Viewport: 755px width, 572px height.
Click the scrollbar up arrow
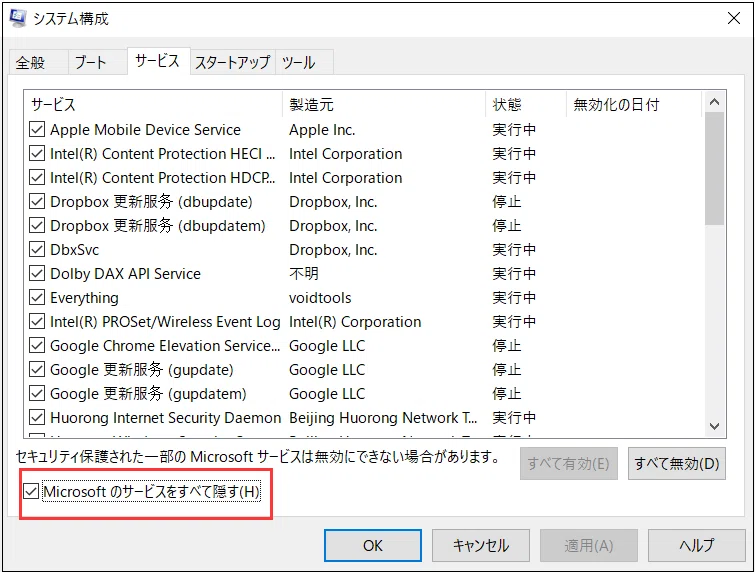click(x=715, y=102)
